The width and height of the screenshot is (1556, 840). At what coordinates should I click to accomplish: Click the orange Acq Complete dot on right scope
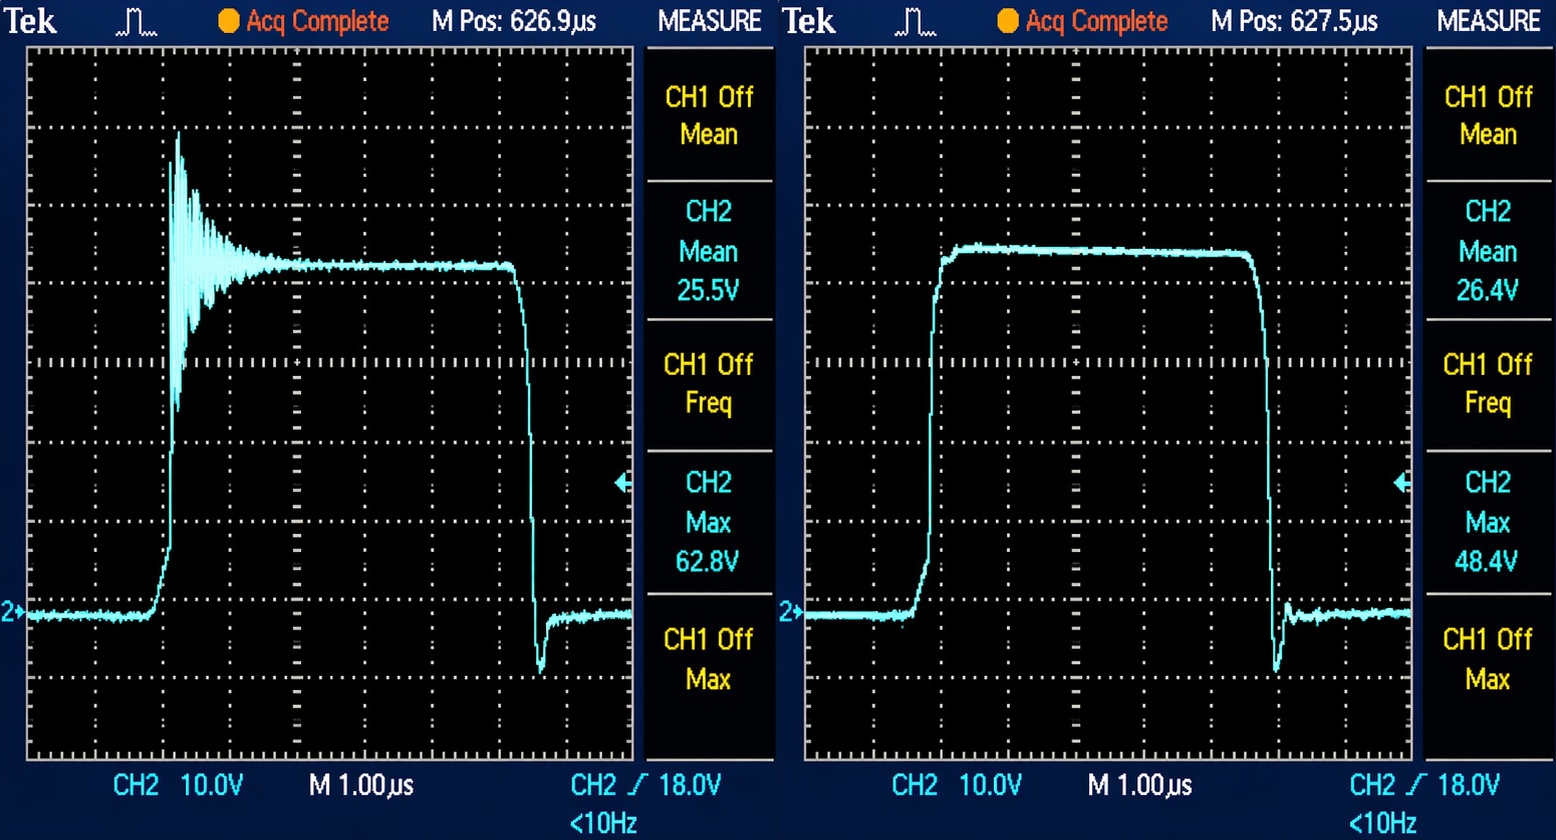click(x=1009, y=21)
